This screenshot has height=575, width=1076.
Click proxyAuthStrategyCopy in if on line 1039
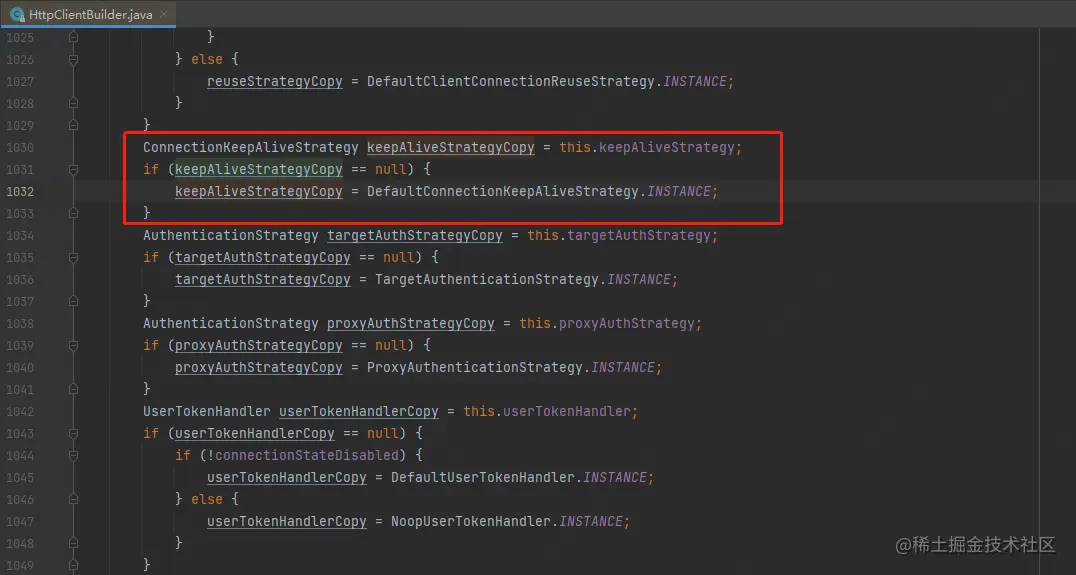point(259,344)
